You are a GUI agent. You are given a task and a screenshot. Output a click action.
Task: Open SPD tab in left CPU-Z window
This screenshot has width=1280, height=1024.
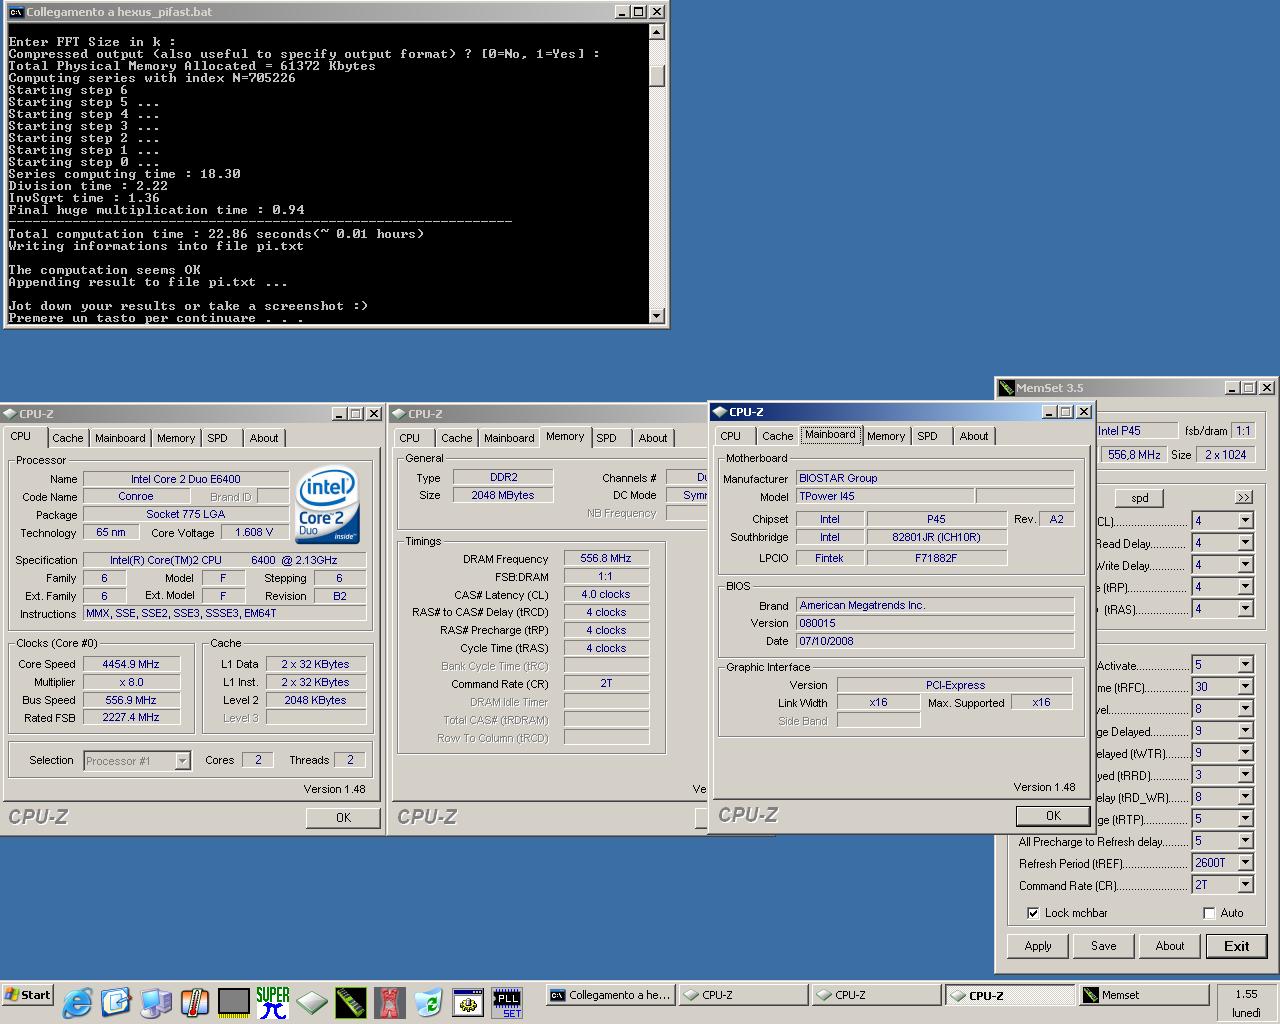(218, 438)
